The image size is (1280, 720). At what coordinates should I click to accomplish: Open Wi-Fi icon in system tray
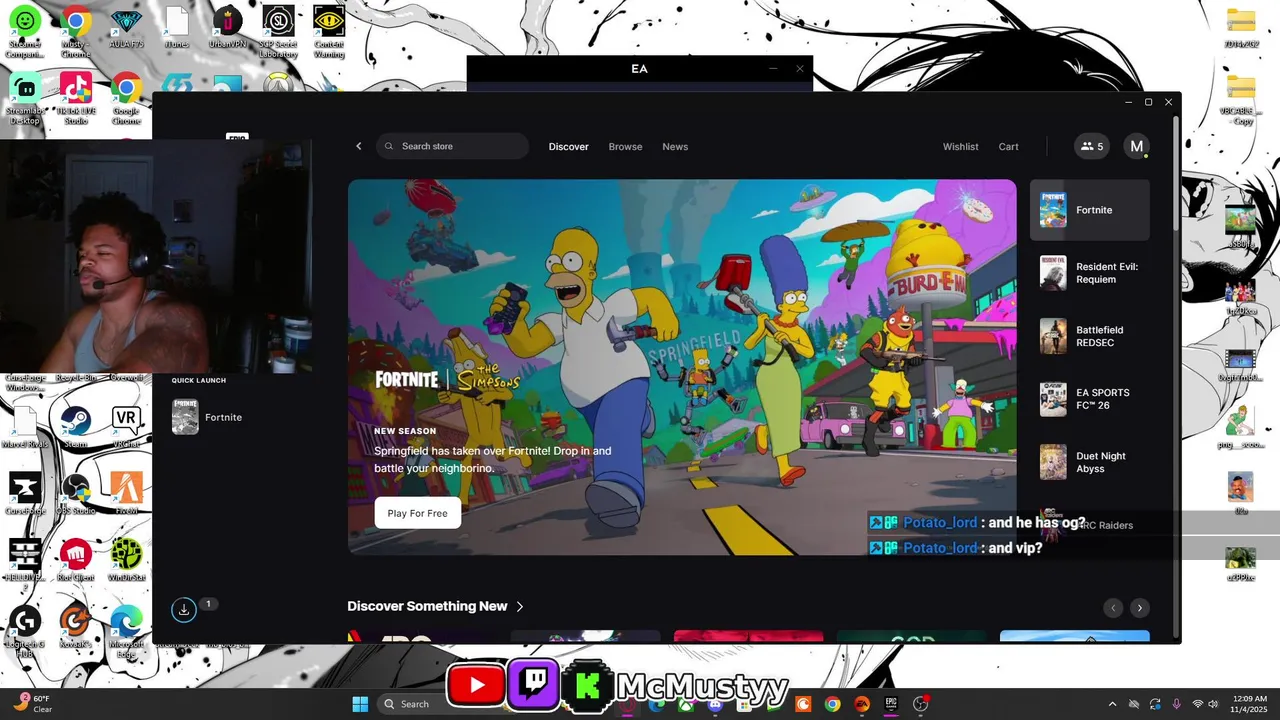[x=1199, y=704]
